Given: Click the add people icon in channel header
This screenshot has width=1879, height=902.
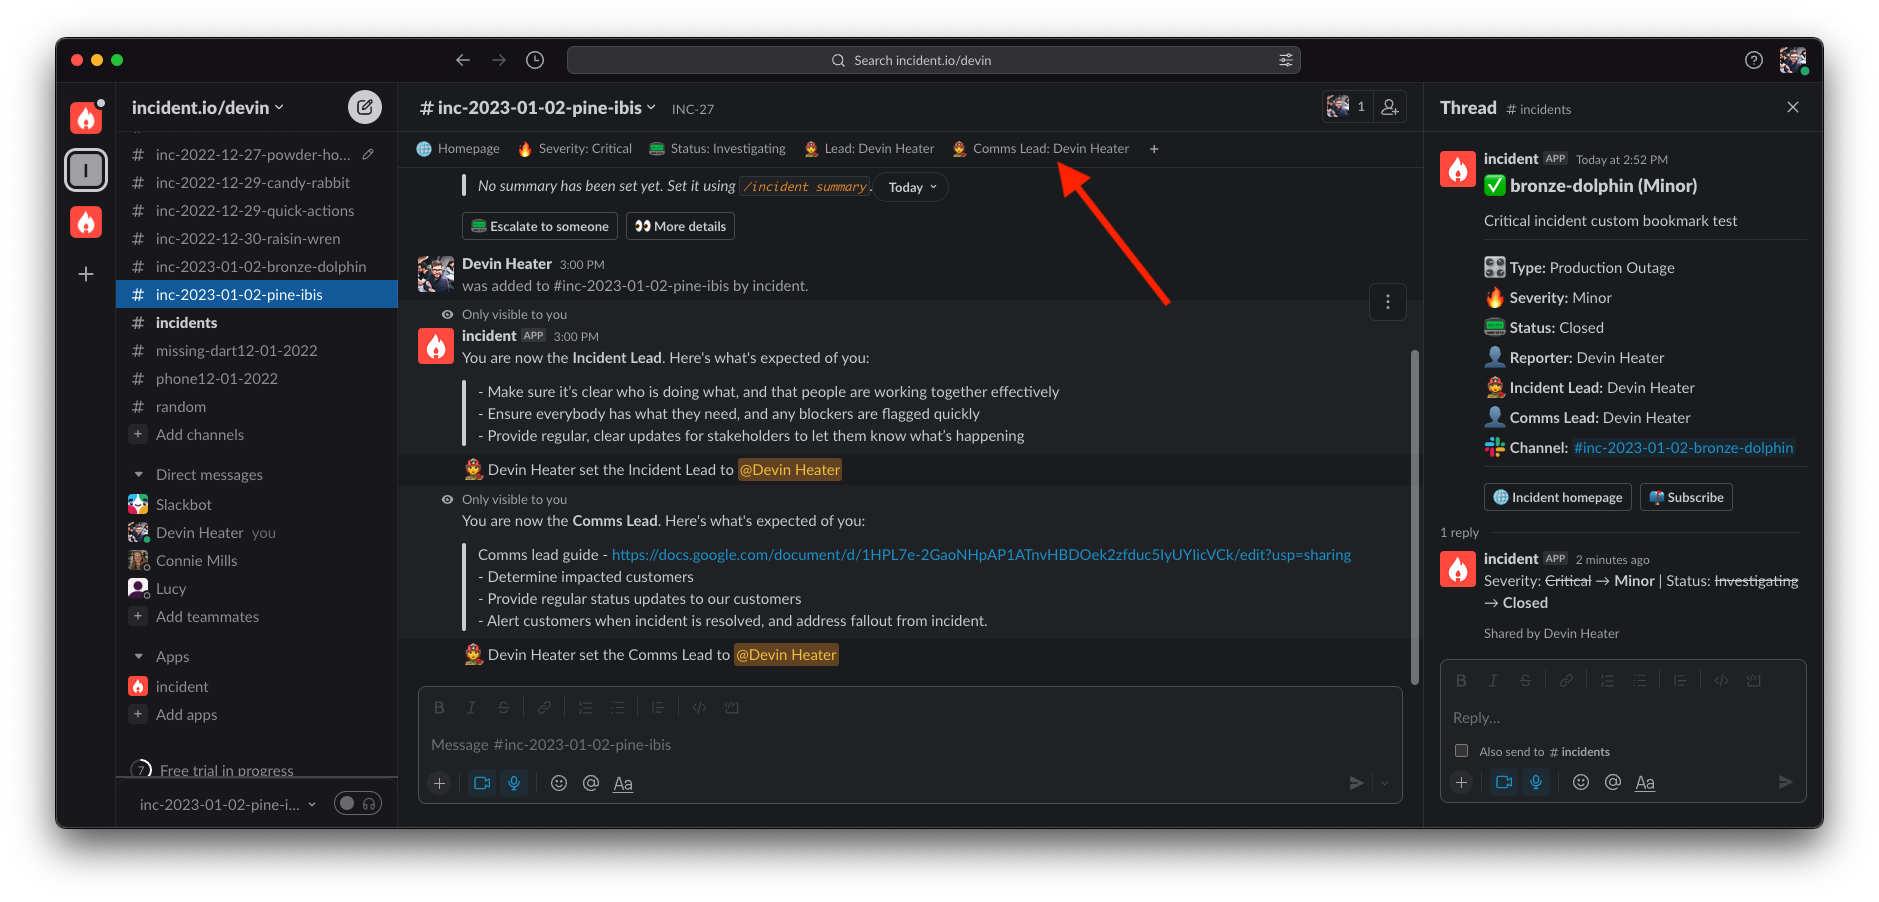Looking at the screenshot, I should pyautogui.click(x=1390, y=107).
